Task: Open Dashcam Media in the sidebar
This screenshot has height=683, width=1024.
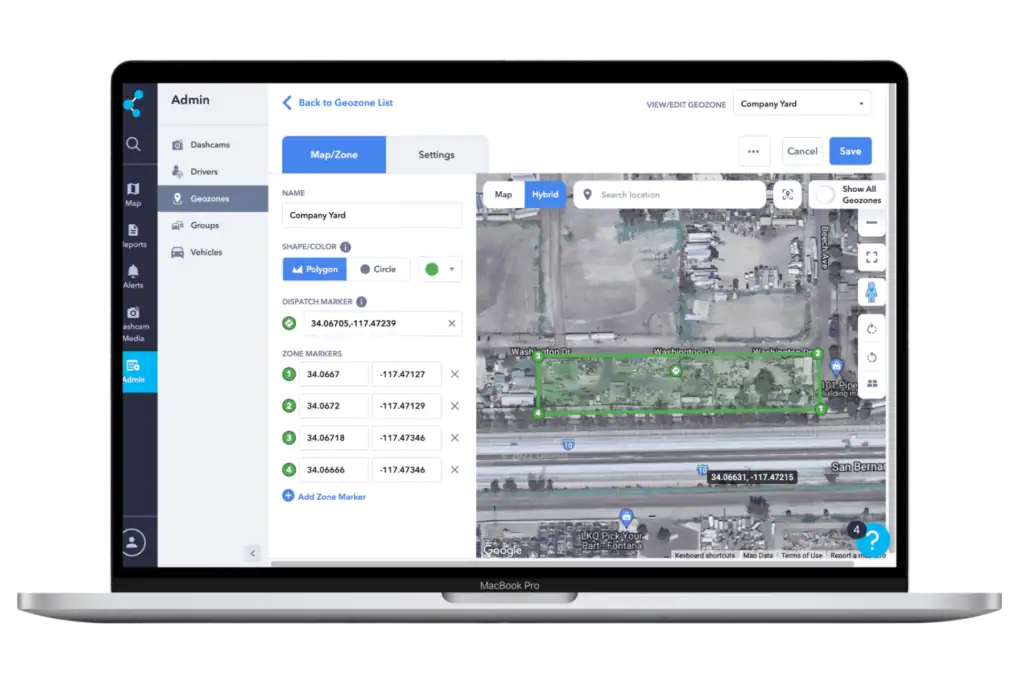Action: (133, 323)
